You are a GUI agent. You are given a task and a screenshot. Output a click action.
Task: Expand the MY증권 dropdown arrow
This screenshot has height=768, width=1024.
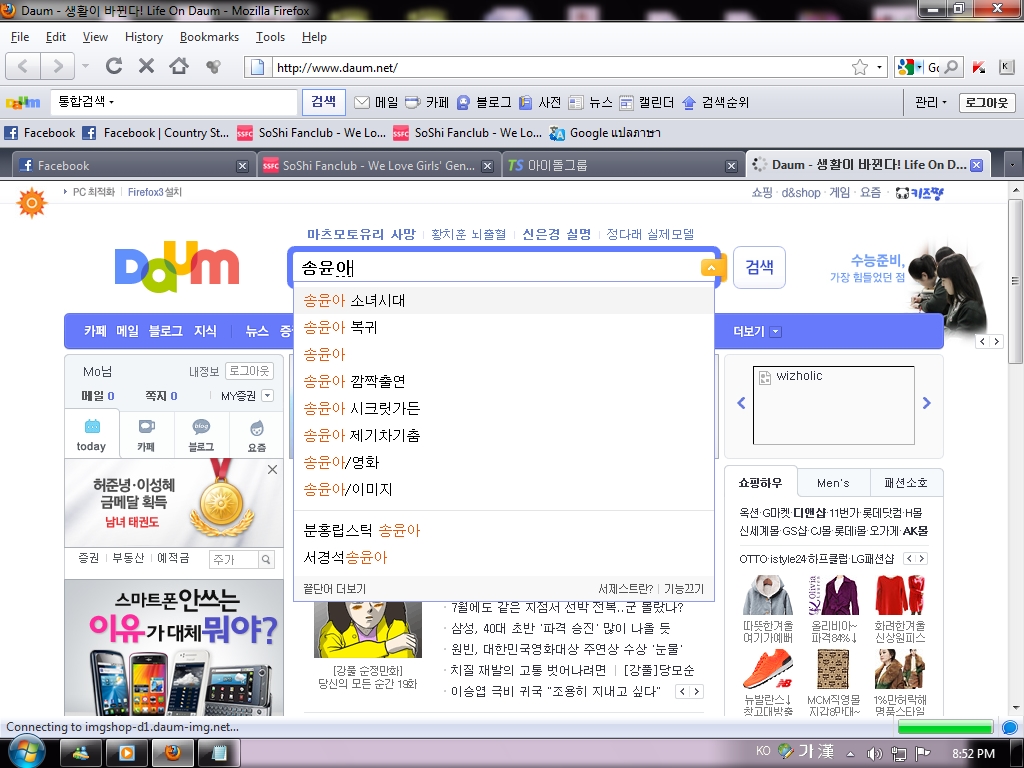267,396
